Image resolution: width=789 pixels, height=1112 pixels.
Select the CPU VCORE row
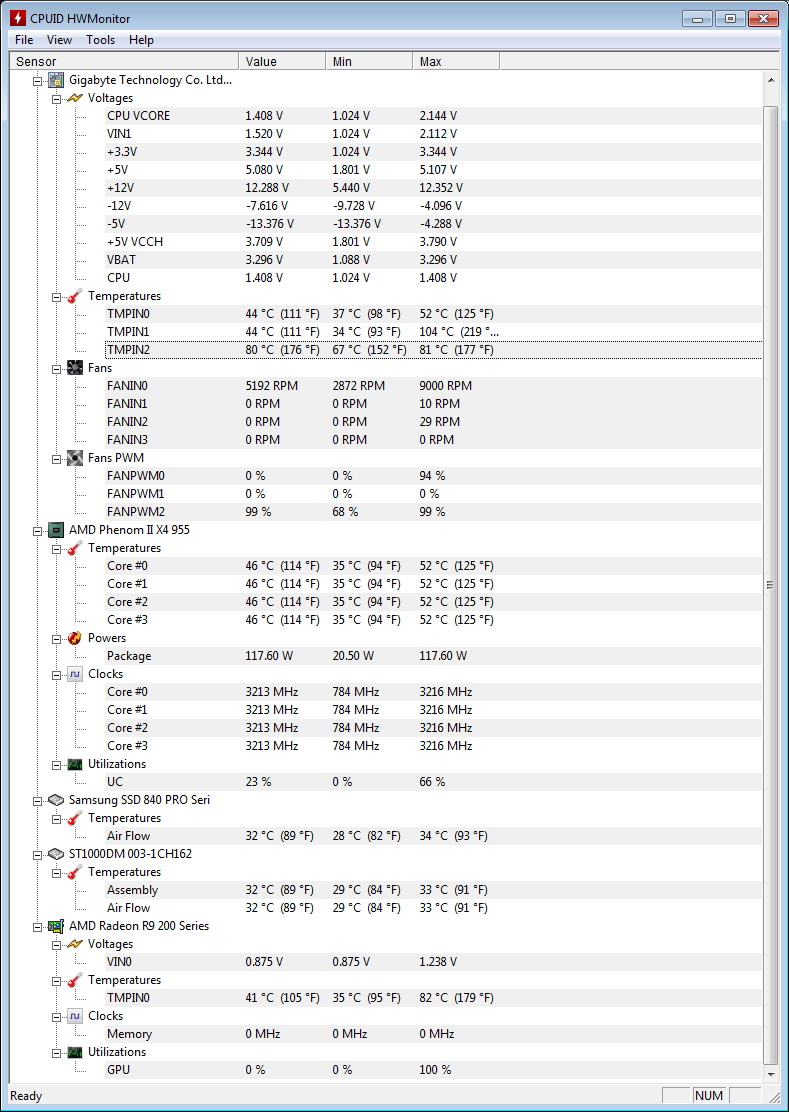point(433,116)
